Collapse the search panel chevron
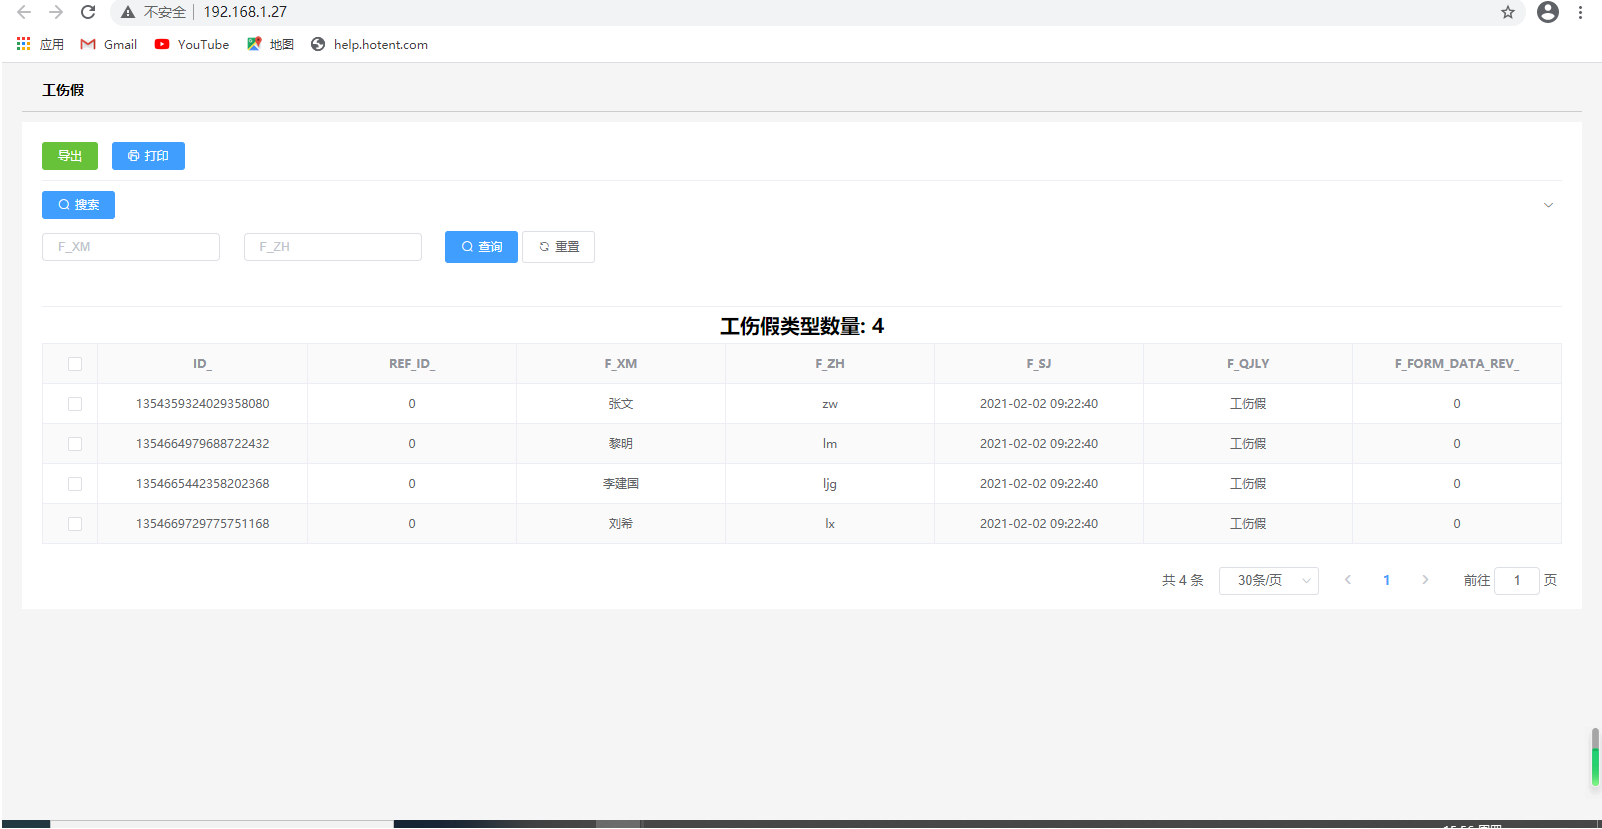Viewport: 1602px width, 829px height. point(1548,205)
